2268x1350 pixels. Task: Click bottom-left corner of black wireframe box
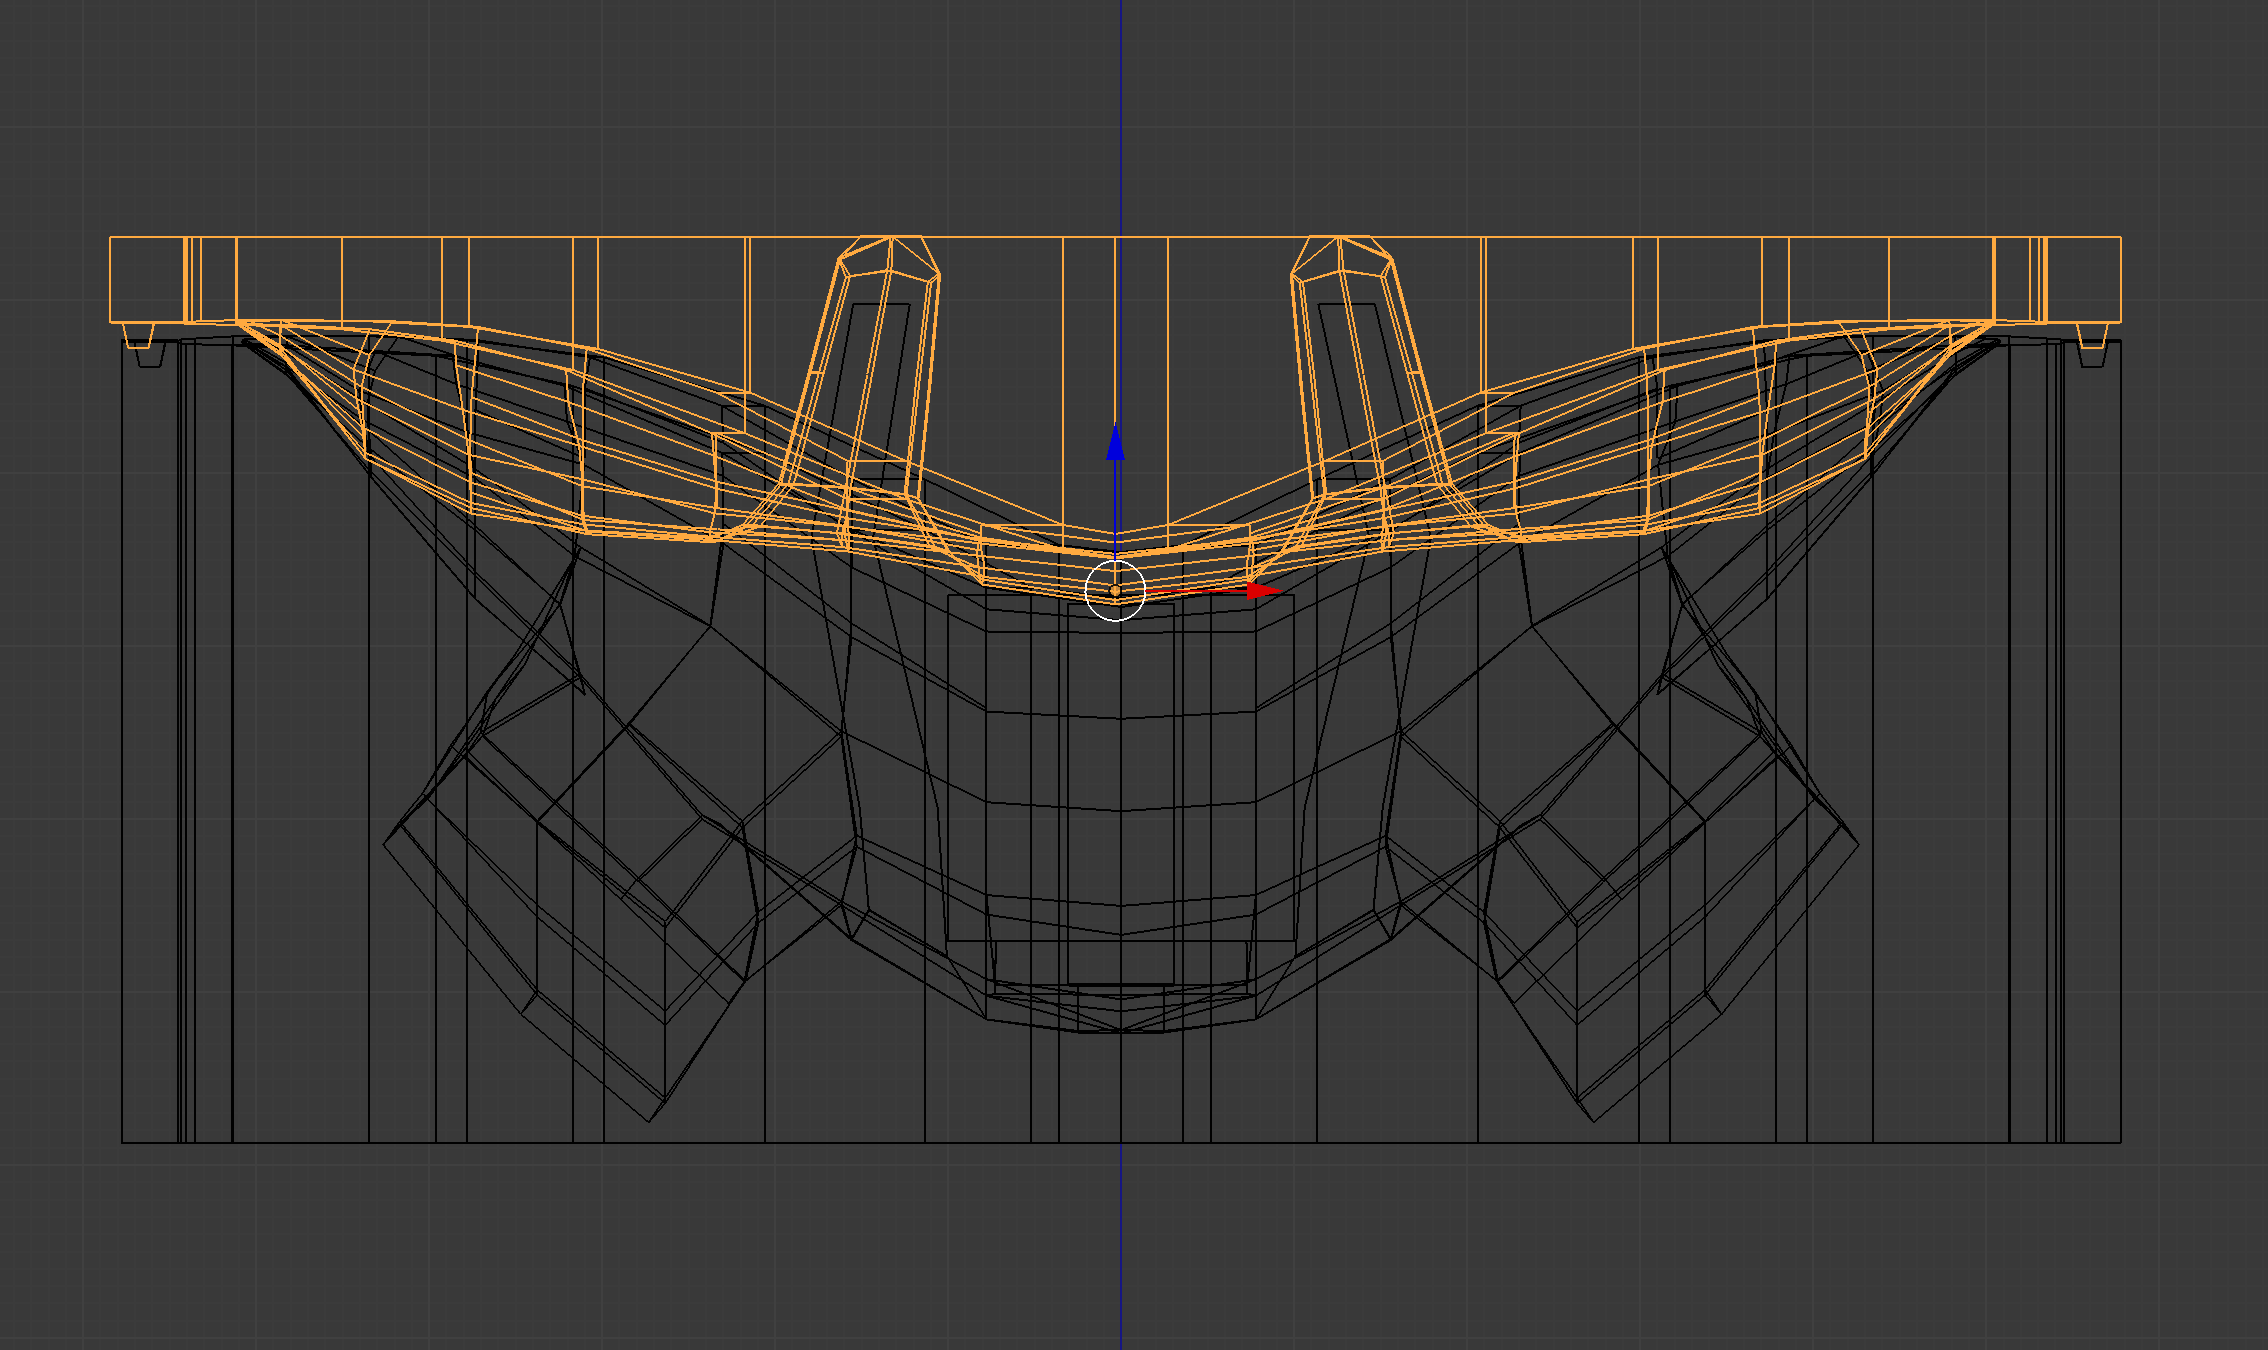tap(123, 1141)
